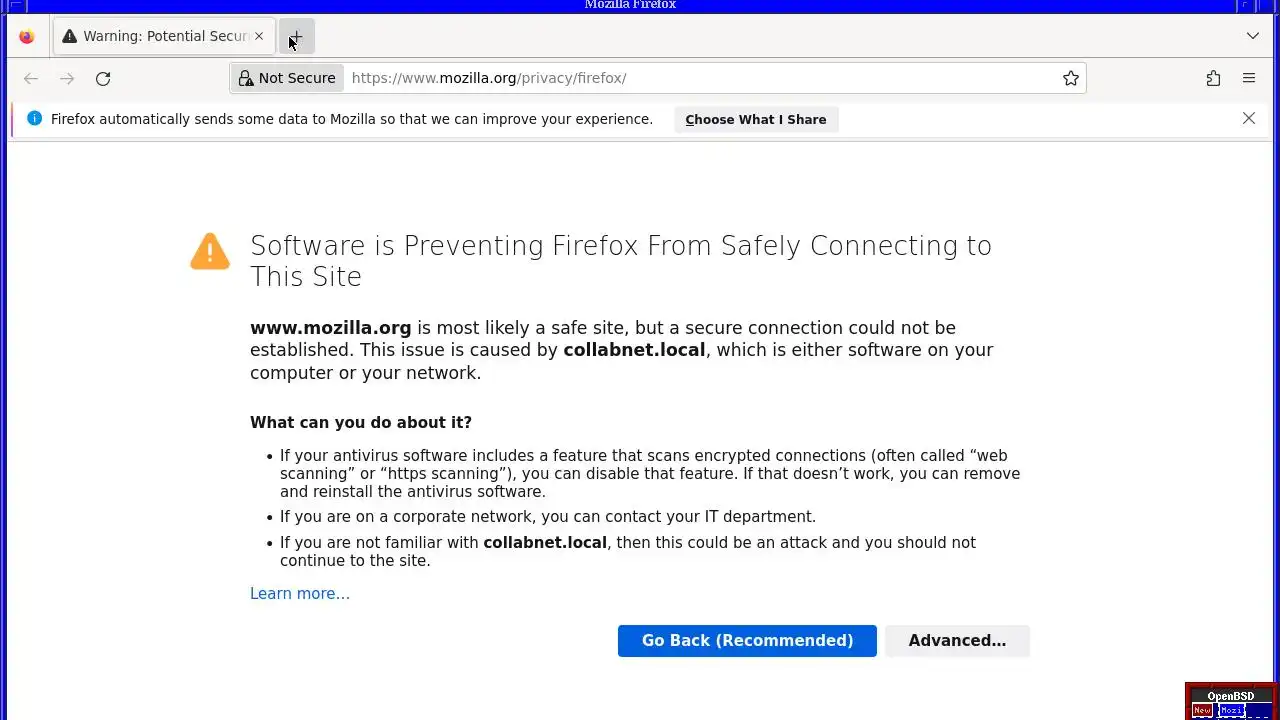This screenshot has width=1280, height=720.
Task: Reload the current page
Action: click(x=103, y=78)
